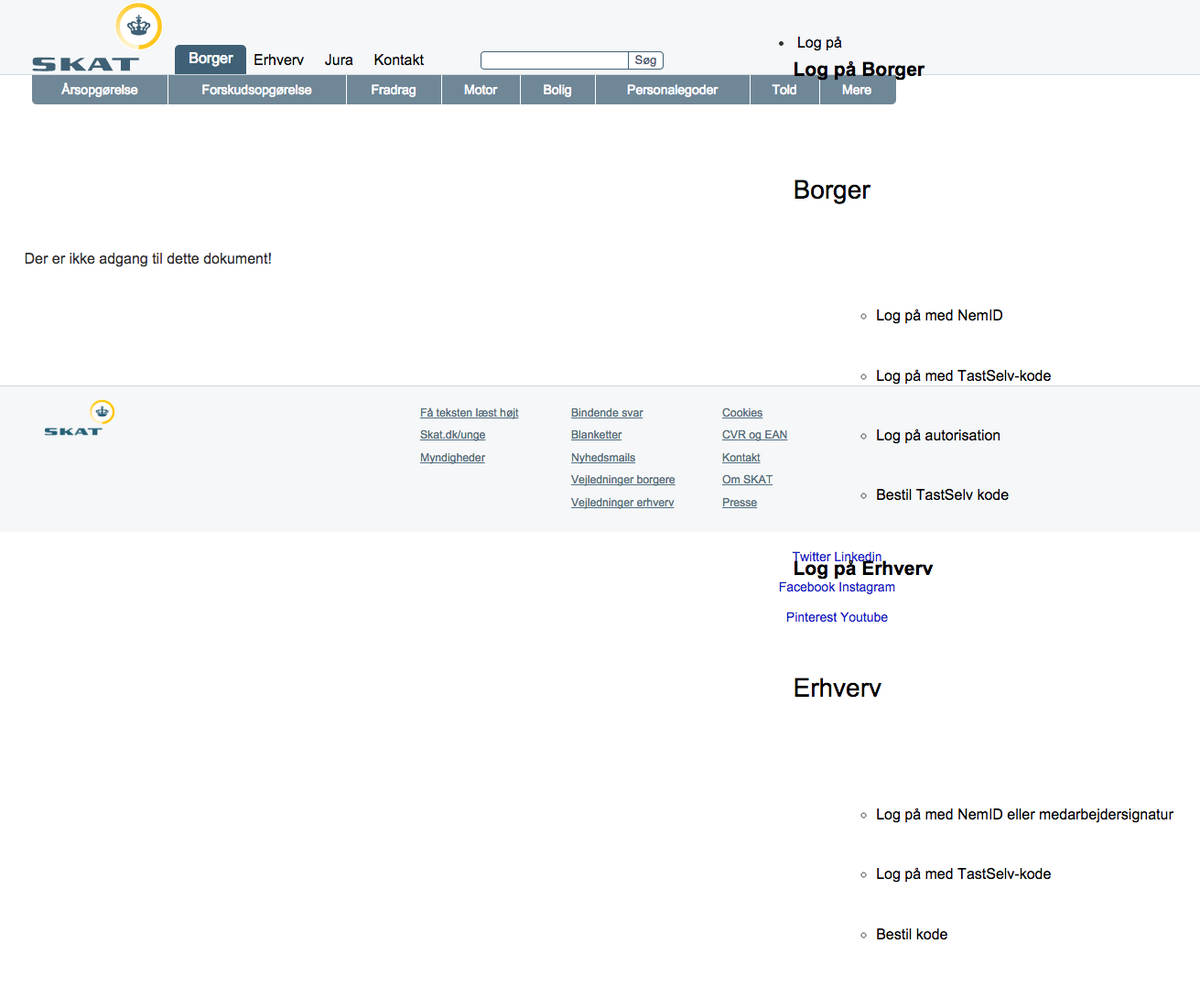Viewport: 1200px width, 998px height.
Task: Select Motor in navigation bar
Action: [481, 90]
